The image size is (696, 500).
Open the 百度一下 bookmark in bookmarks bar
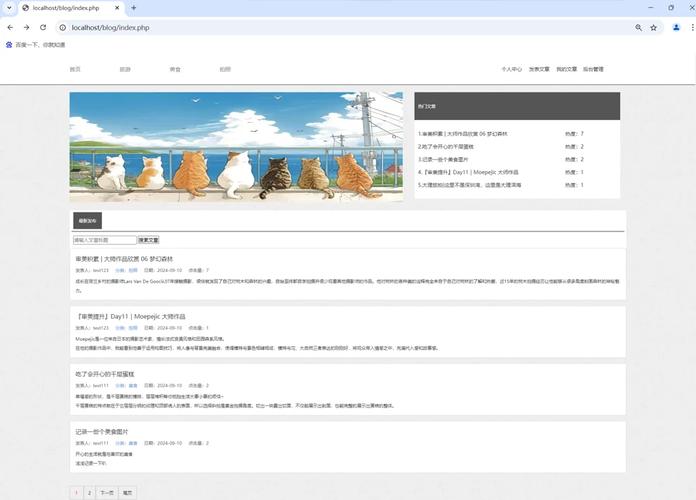pos(35,45)
